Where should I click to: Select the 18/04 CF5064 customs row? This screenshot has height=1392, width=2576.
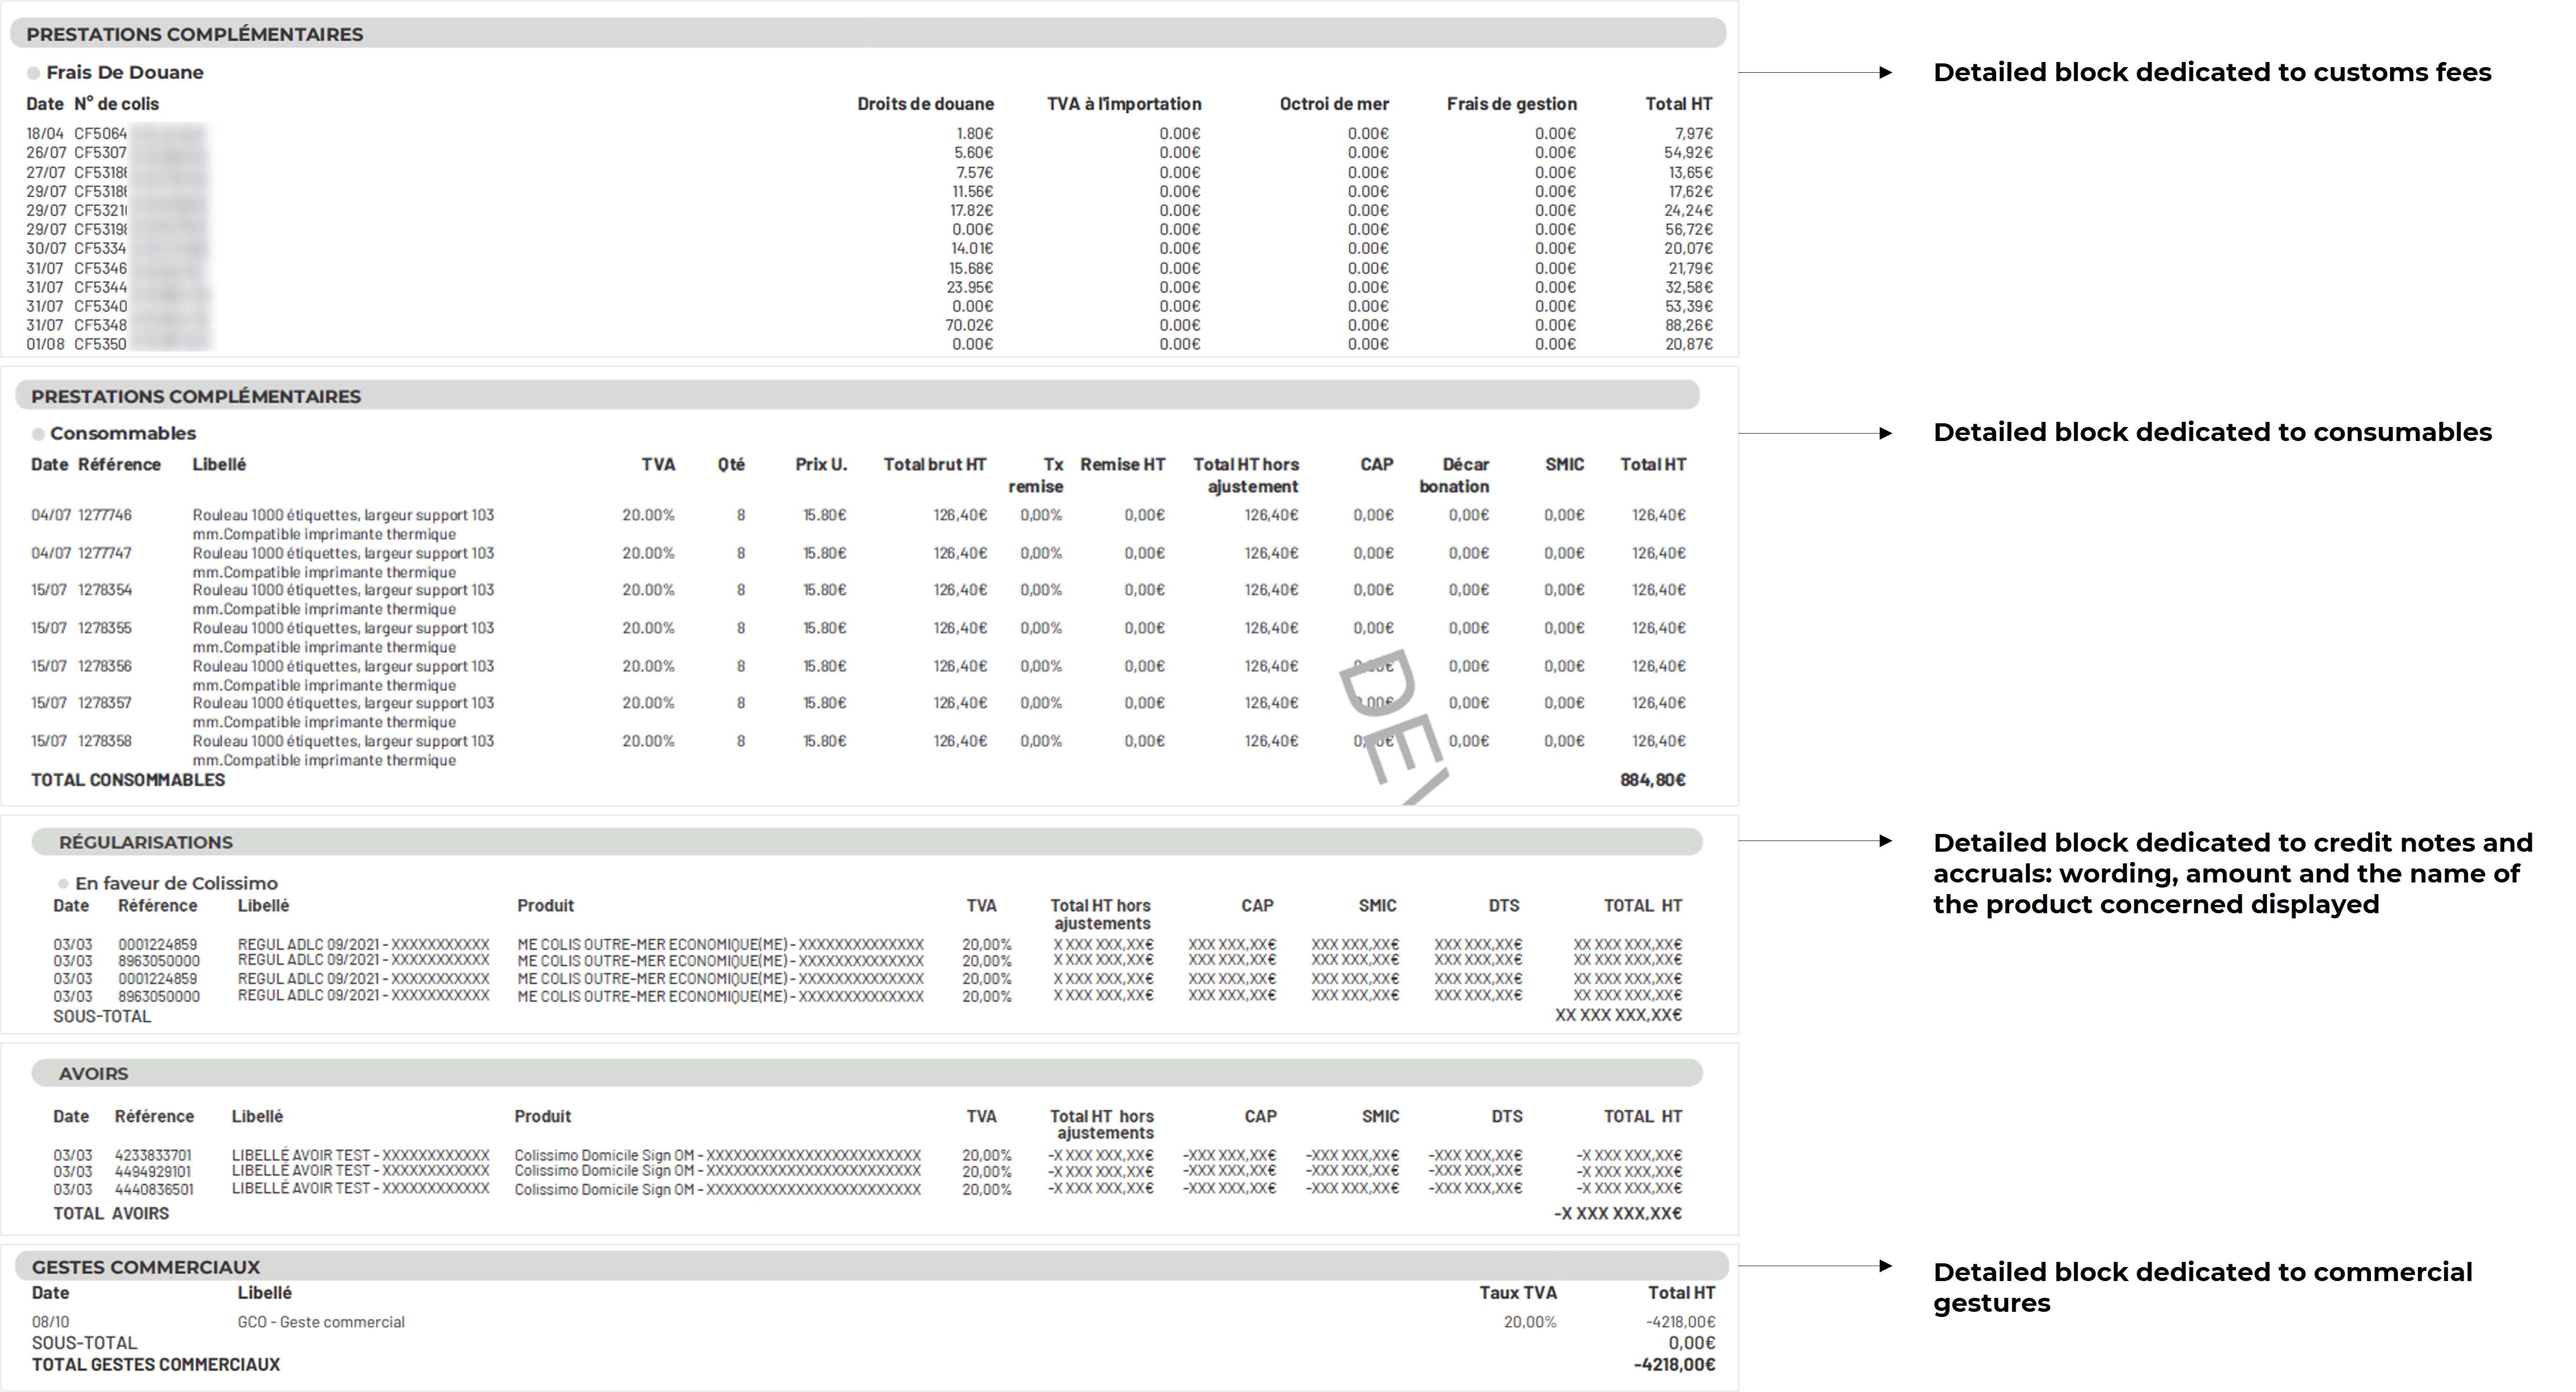[869, 133]
